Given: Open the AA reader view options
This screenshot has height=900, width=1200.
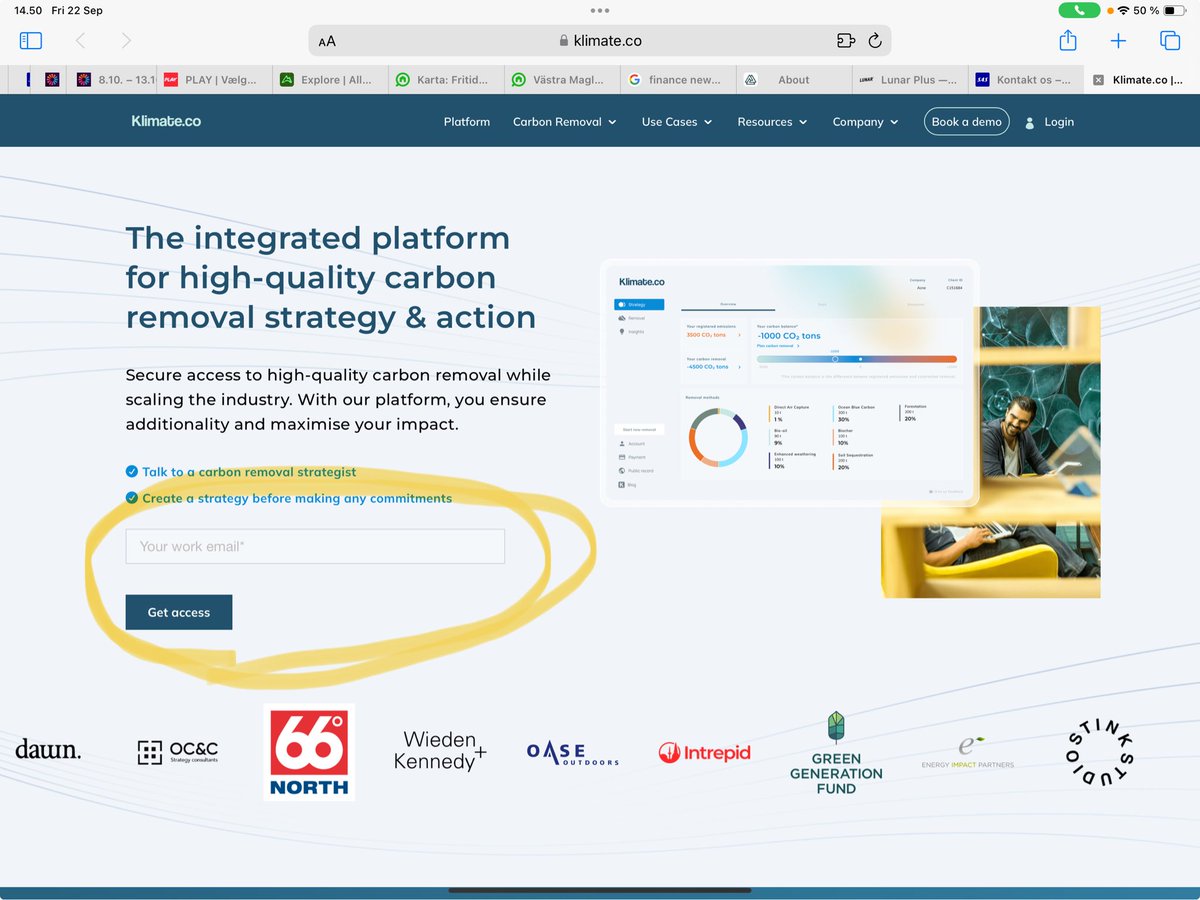Looking at the screenshot, I should click(x=327, y=42).
